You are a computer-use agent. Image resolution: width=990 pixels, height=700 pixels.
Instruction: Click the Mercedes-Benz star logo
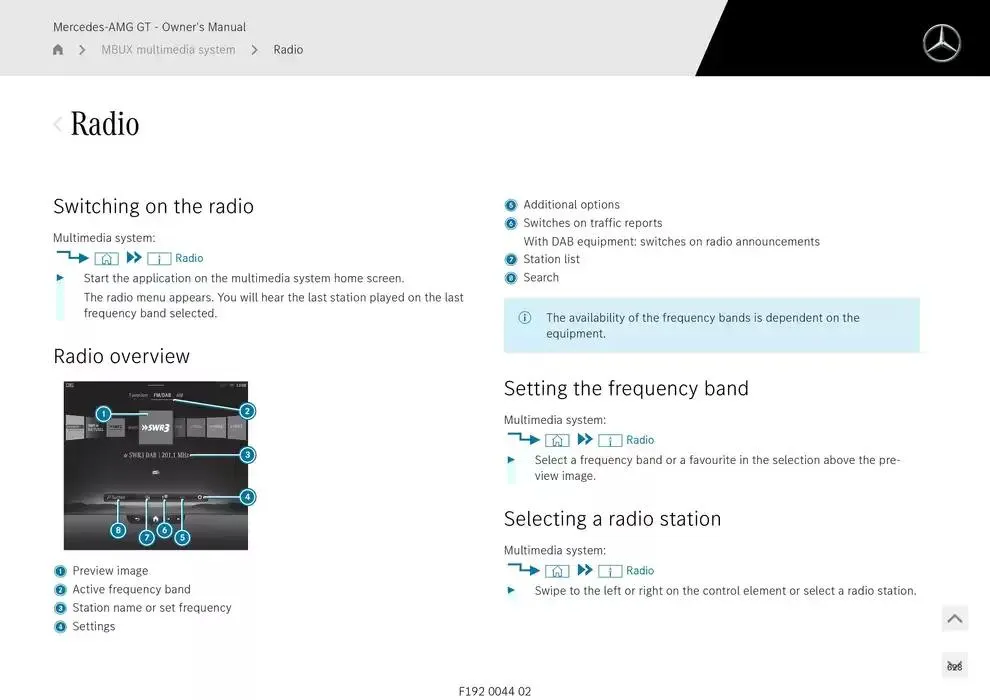941,43
